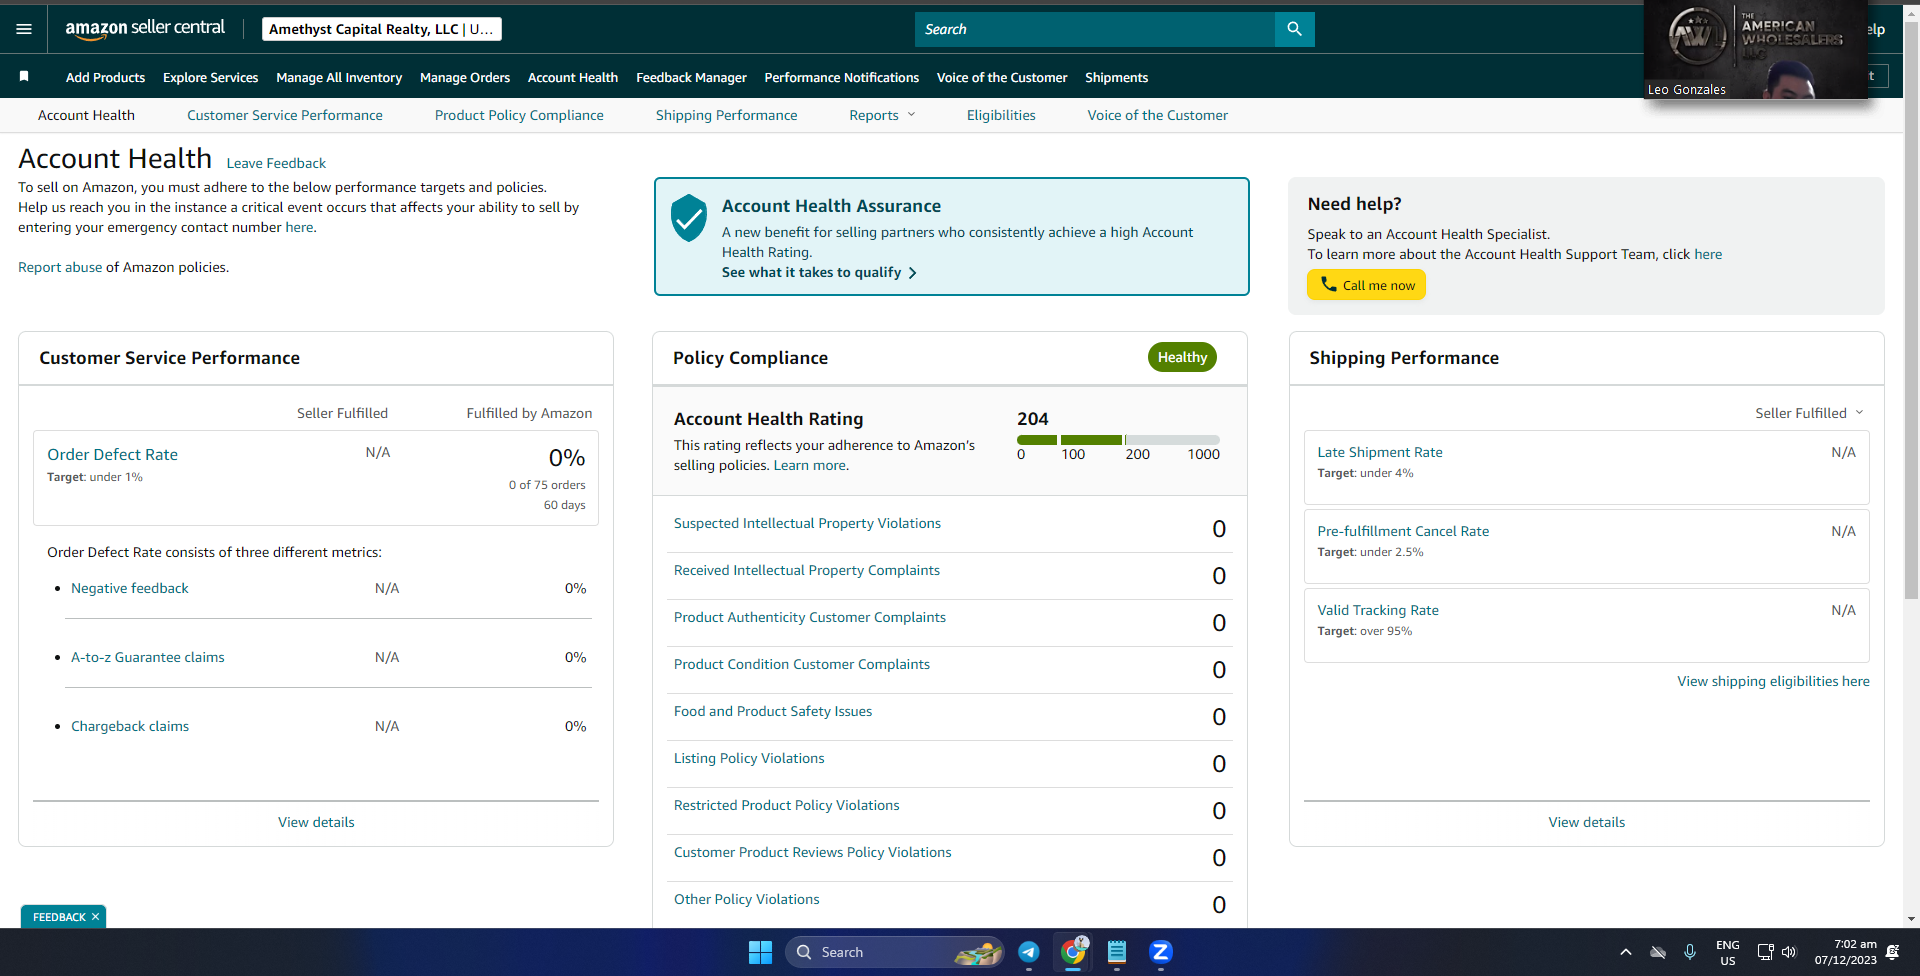This screenshot has width=1920, height=976.
Task: Open the hamburger navigation menu
Action: click(24, 29)
